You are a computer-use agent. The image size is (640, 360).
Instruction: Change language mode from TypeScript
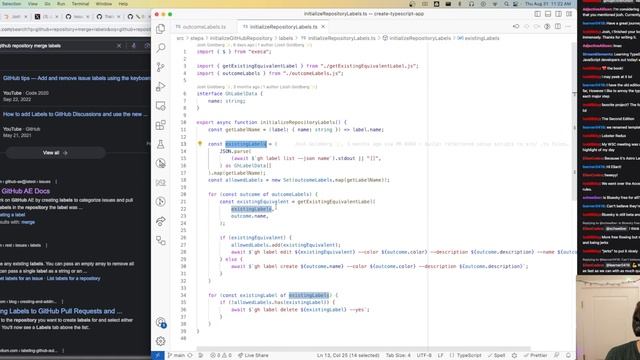pos(469,356)
